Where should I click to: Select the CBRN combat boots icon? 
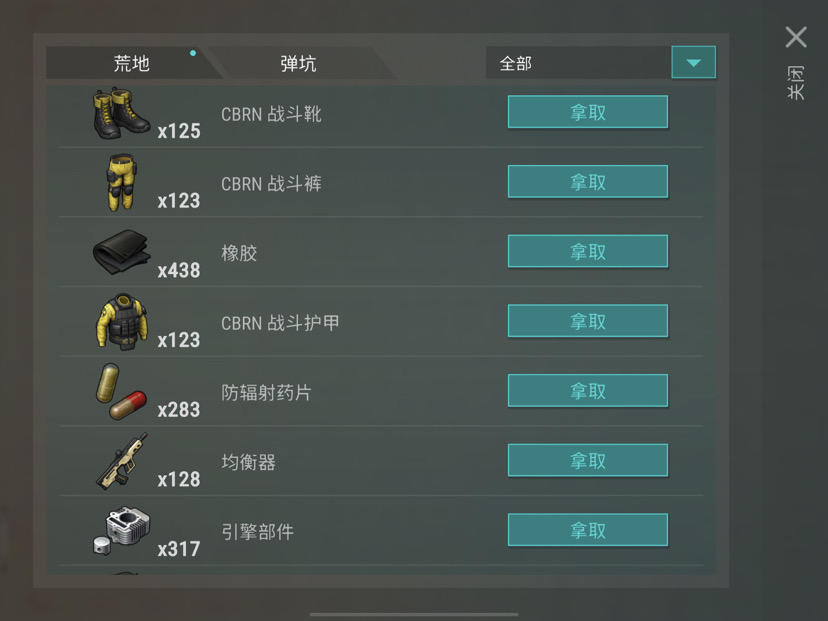tap(121, 114)
